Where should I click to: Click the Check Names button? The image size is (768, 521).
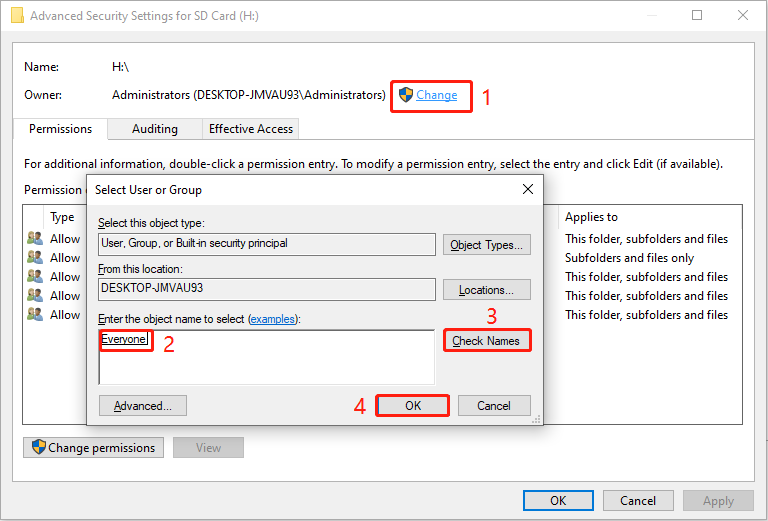click(x=486, y=340)
